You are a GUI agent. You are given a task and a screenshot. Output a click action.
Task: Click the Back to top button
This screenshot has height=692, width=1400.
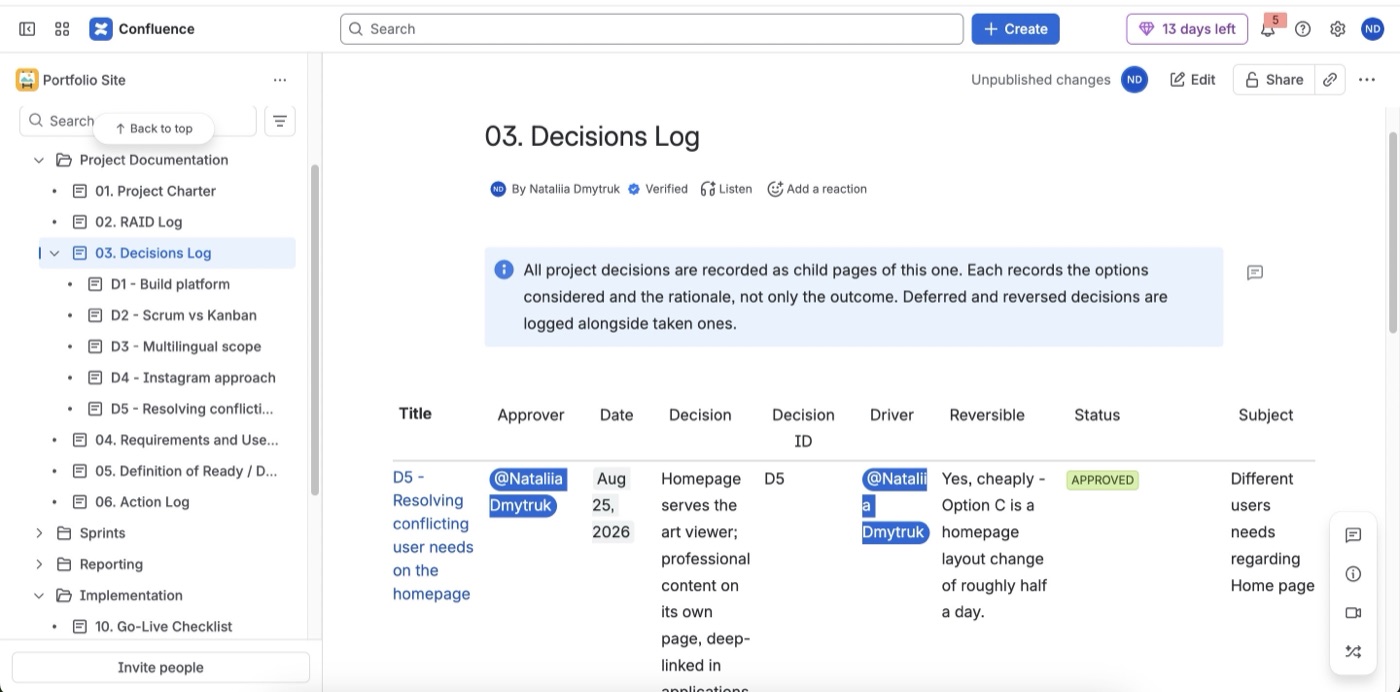154,128
